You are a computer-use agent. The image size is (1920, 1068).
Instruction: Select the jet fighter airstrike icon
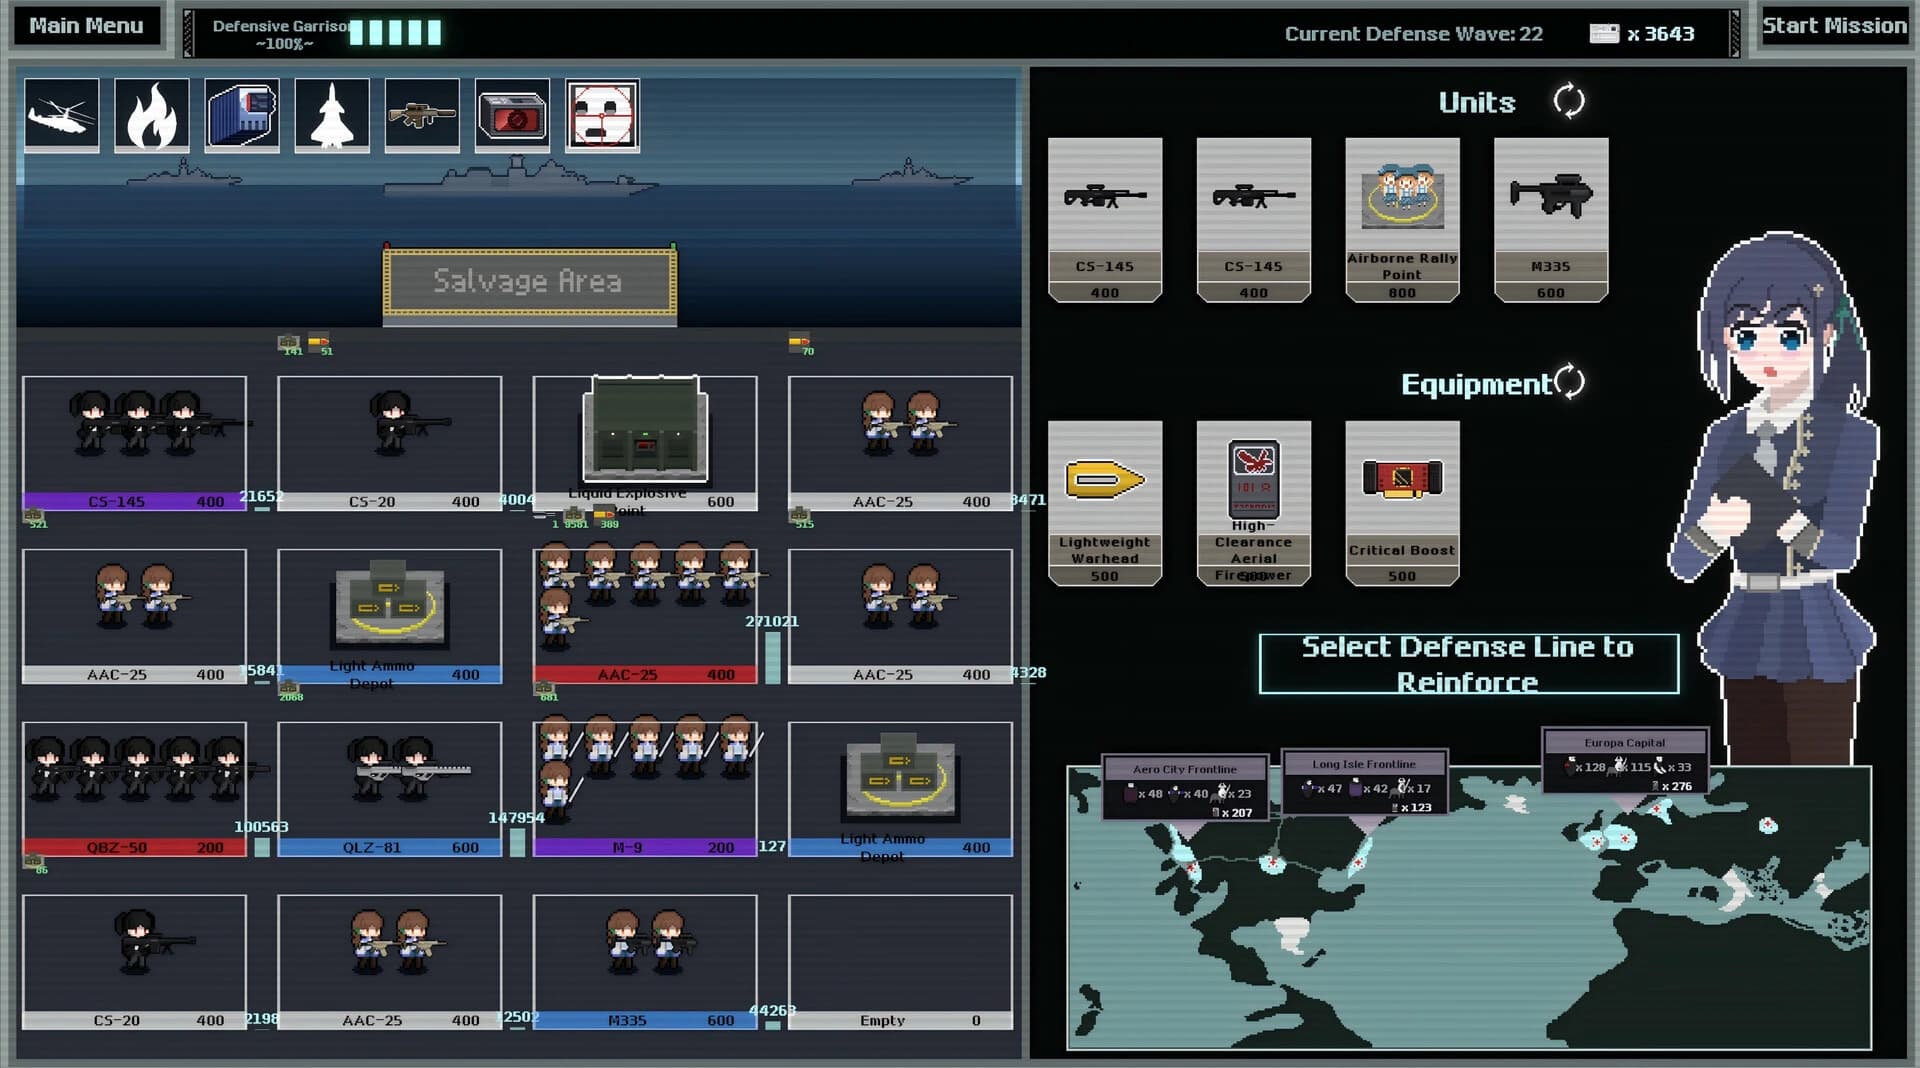[x=331, y=115]
